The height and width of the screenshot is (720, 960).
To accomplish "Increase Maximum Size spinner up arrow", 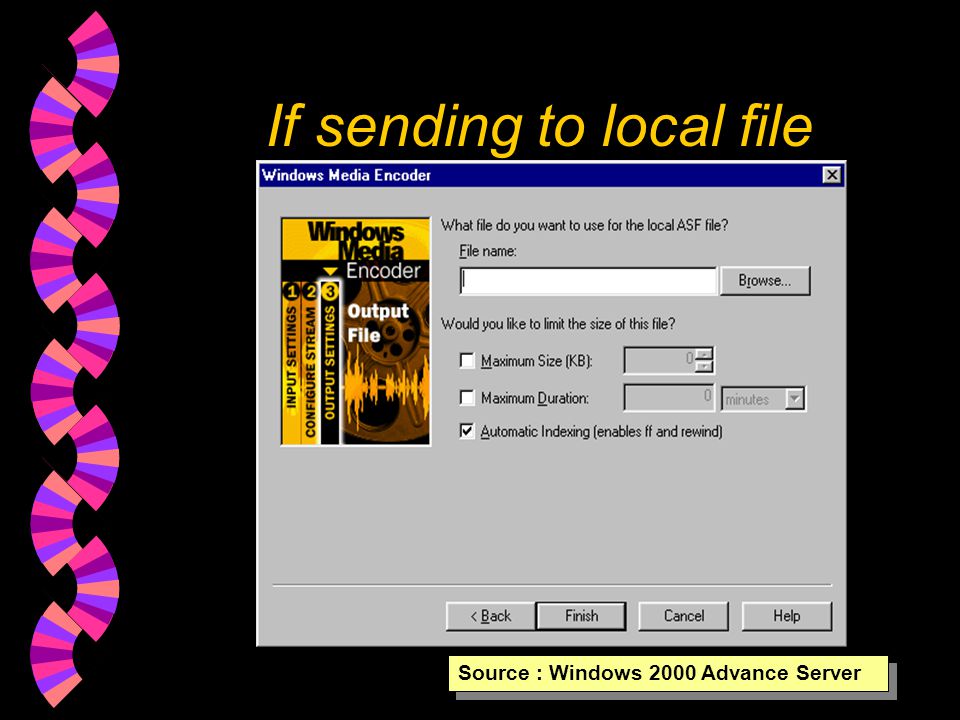I will tap(704, 354).
